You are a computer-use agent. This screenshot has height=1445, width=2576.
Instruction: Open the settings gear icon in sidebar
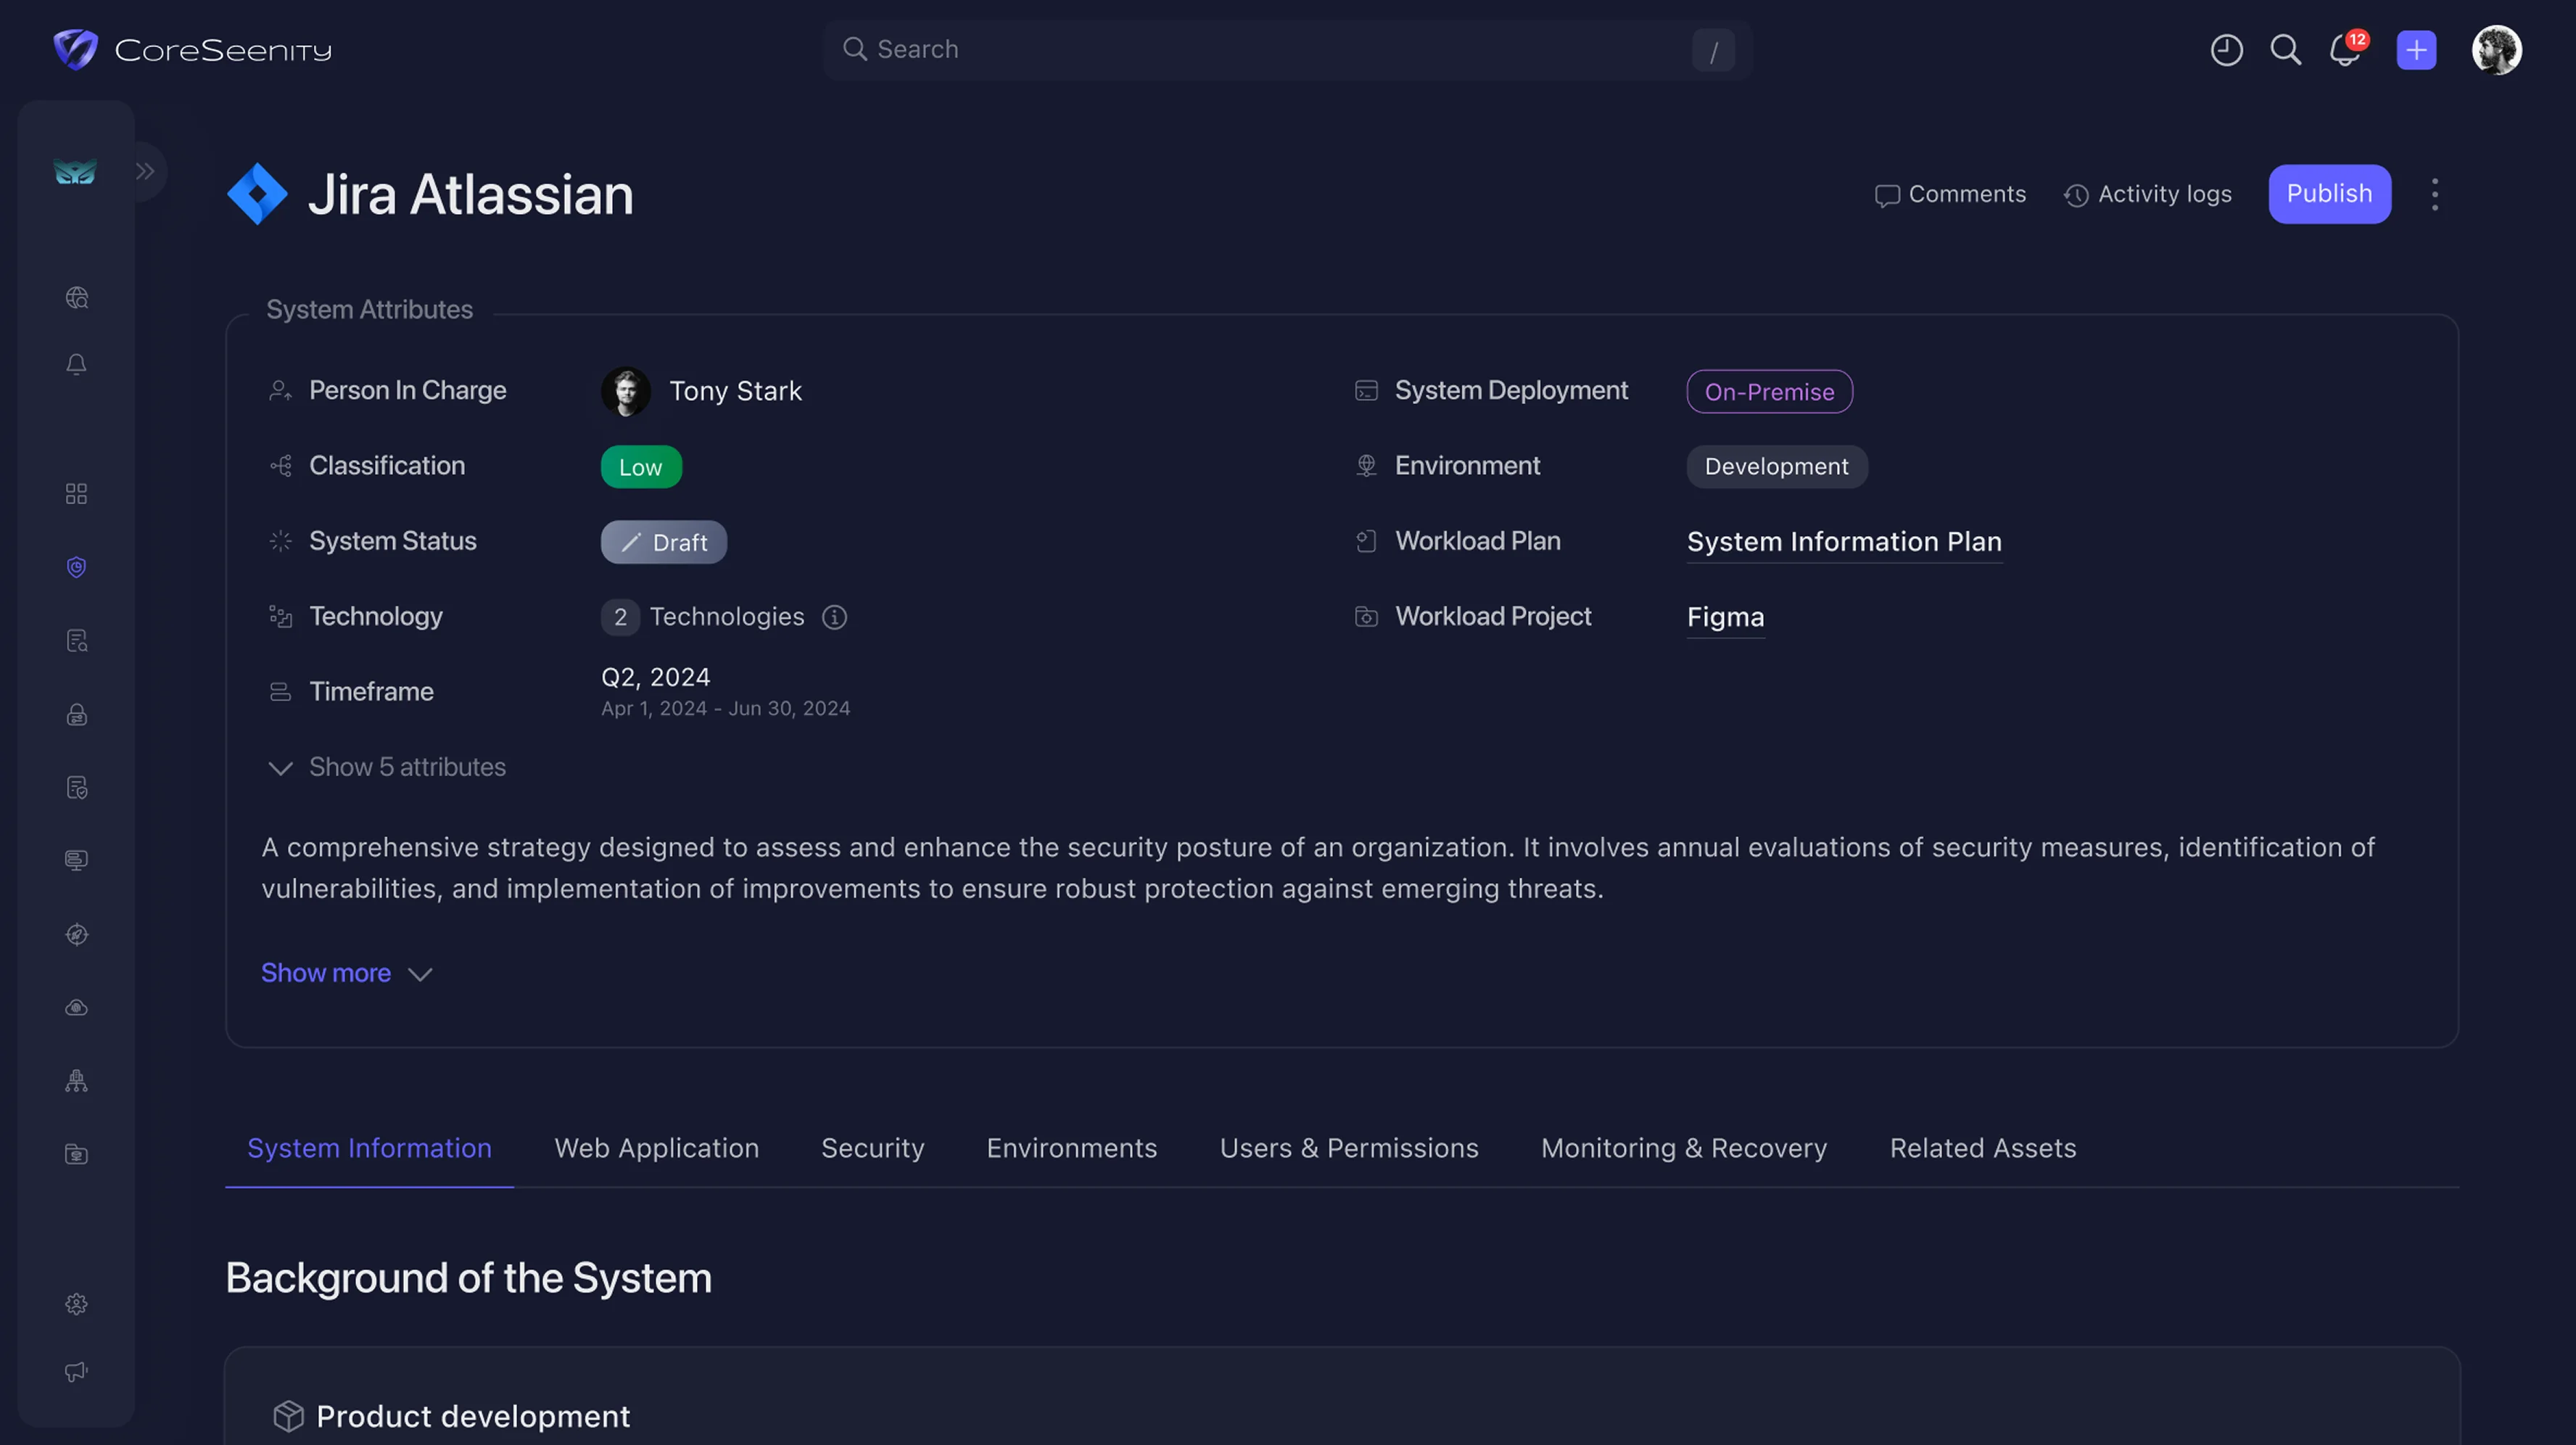[77, 1304]
